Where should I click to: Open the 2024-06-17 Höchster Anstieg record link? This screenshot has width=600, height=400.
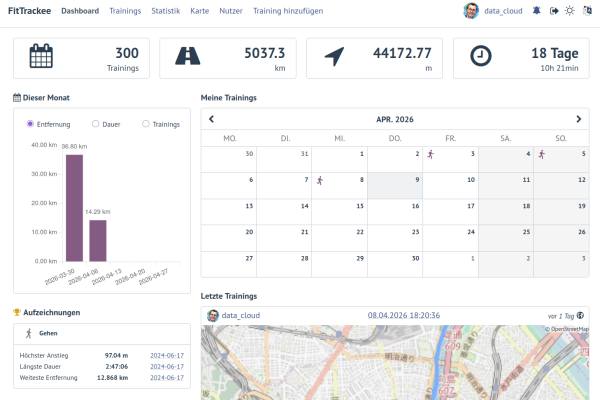167,356
